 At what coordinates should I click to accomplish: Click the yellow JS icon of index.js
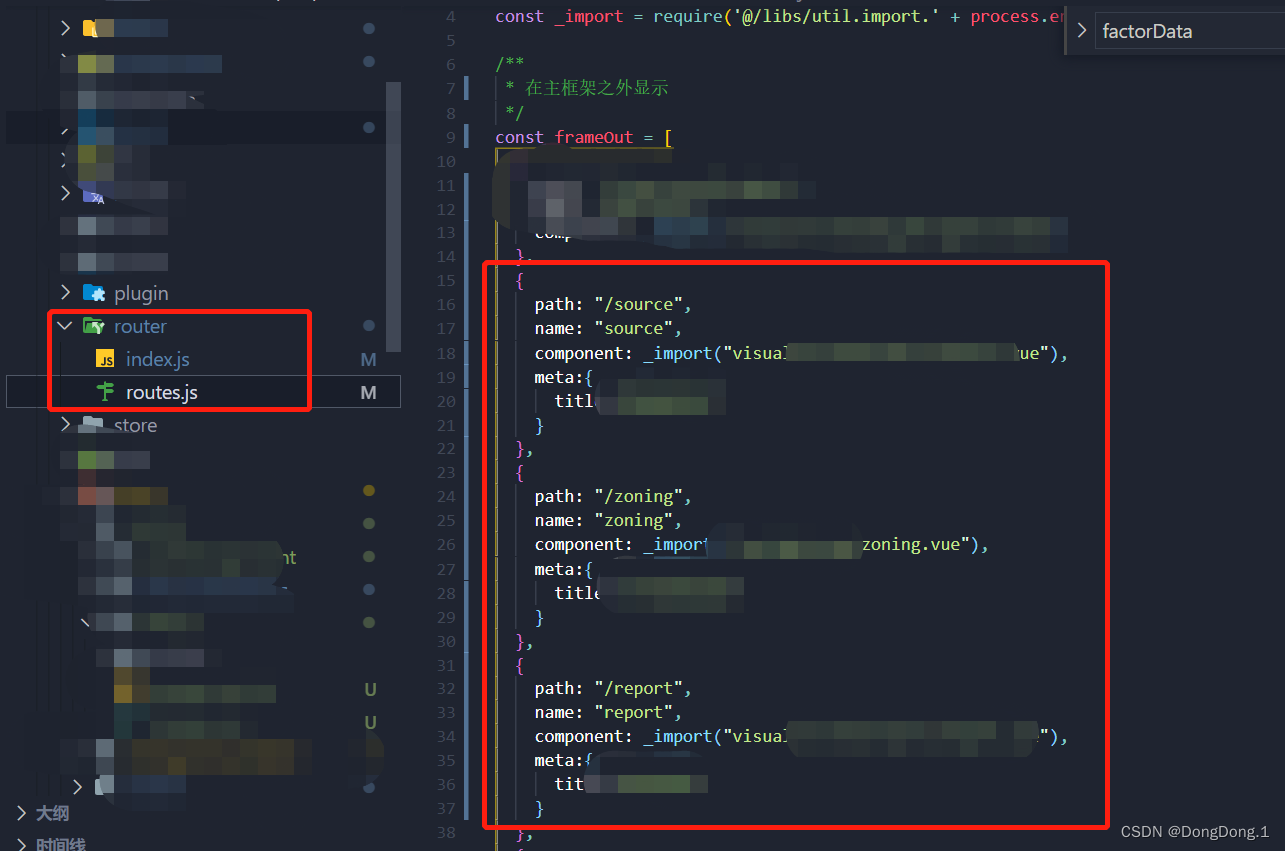point(105,359)
